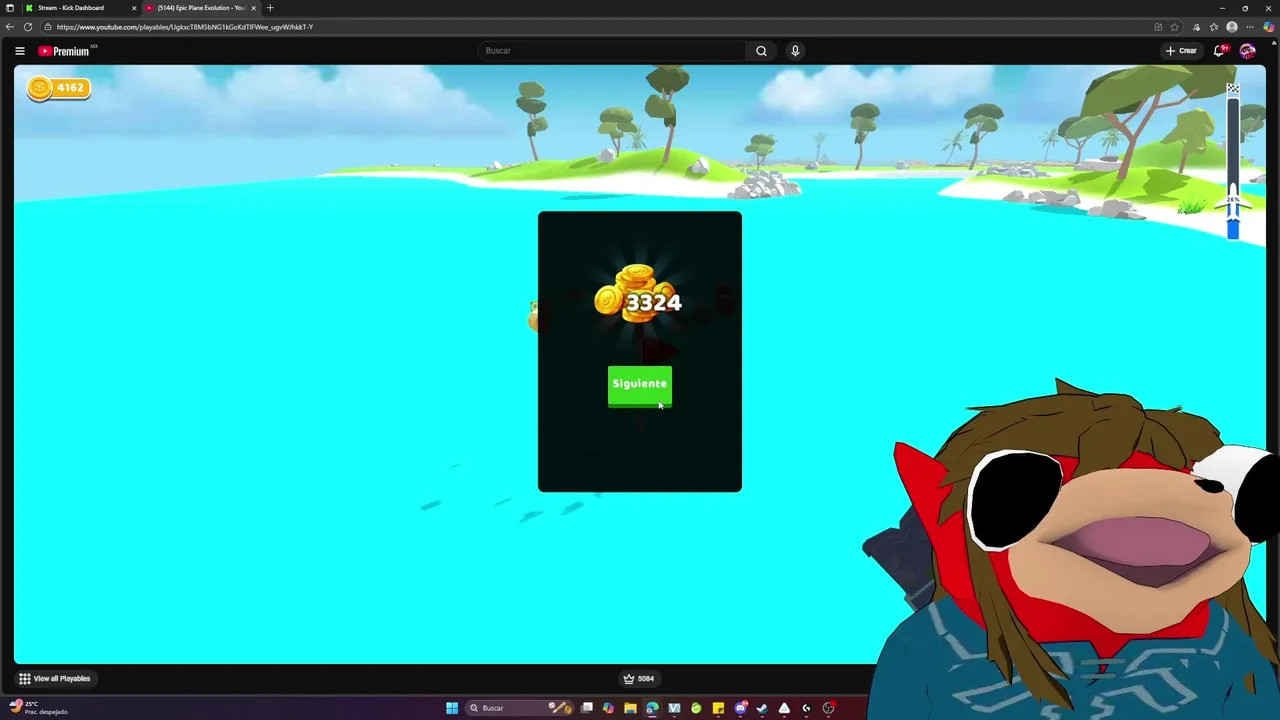
Task: Add page to favorites with star icon
Action: pyautogui.click(x=1174, y=27)
